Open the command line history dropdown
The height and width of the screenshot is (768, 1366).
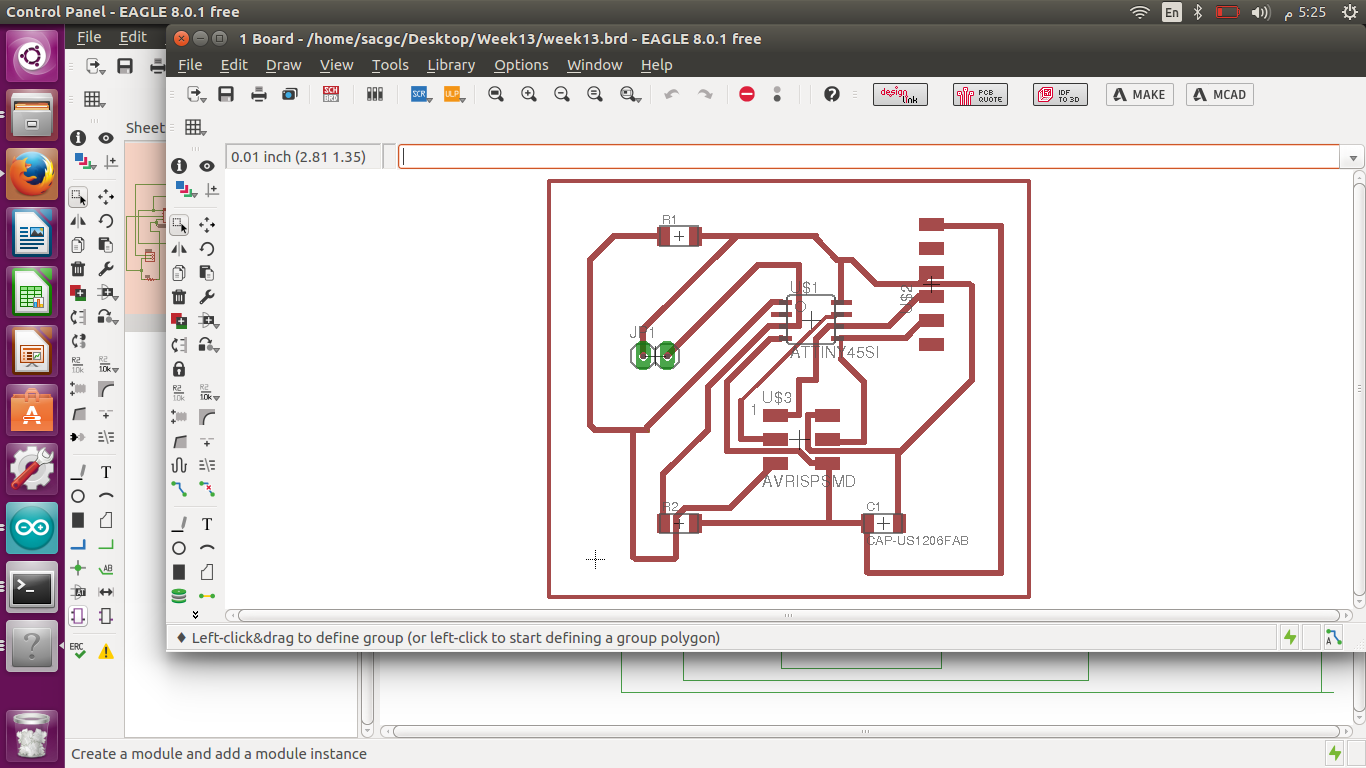click(x=1354, y=158)
